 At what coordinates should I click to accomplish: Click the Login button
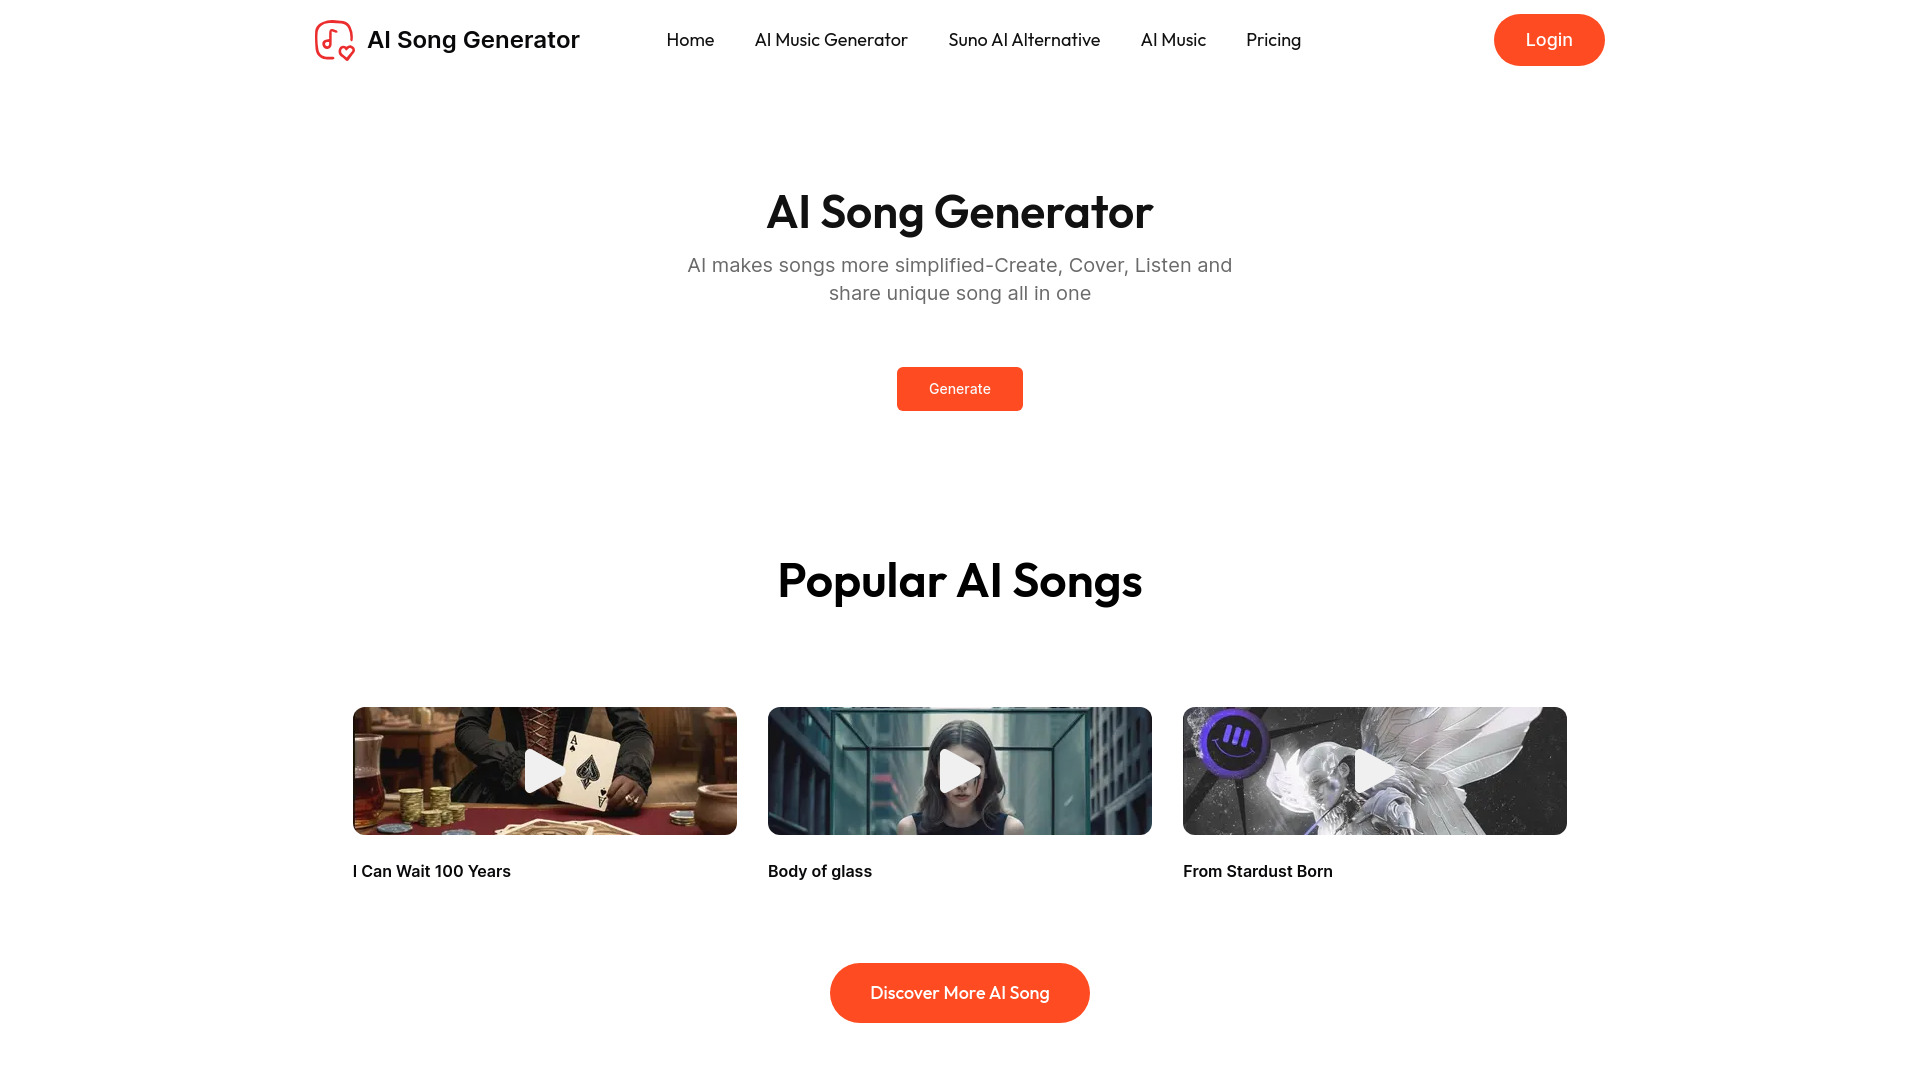tap(1549, 40)
